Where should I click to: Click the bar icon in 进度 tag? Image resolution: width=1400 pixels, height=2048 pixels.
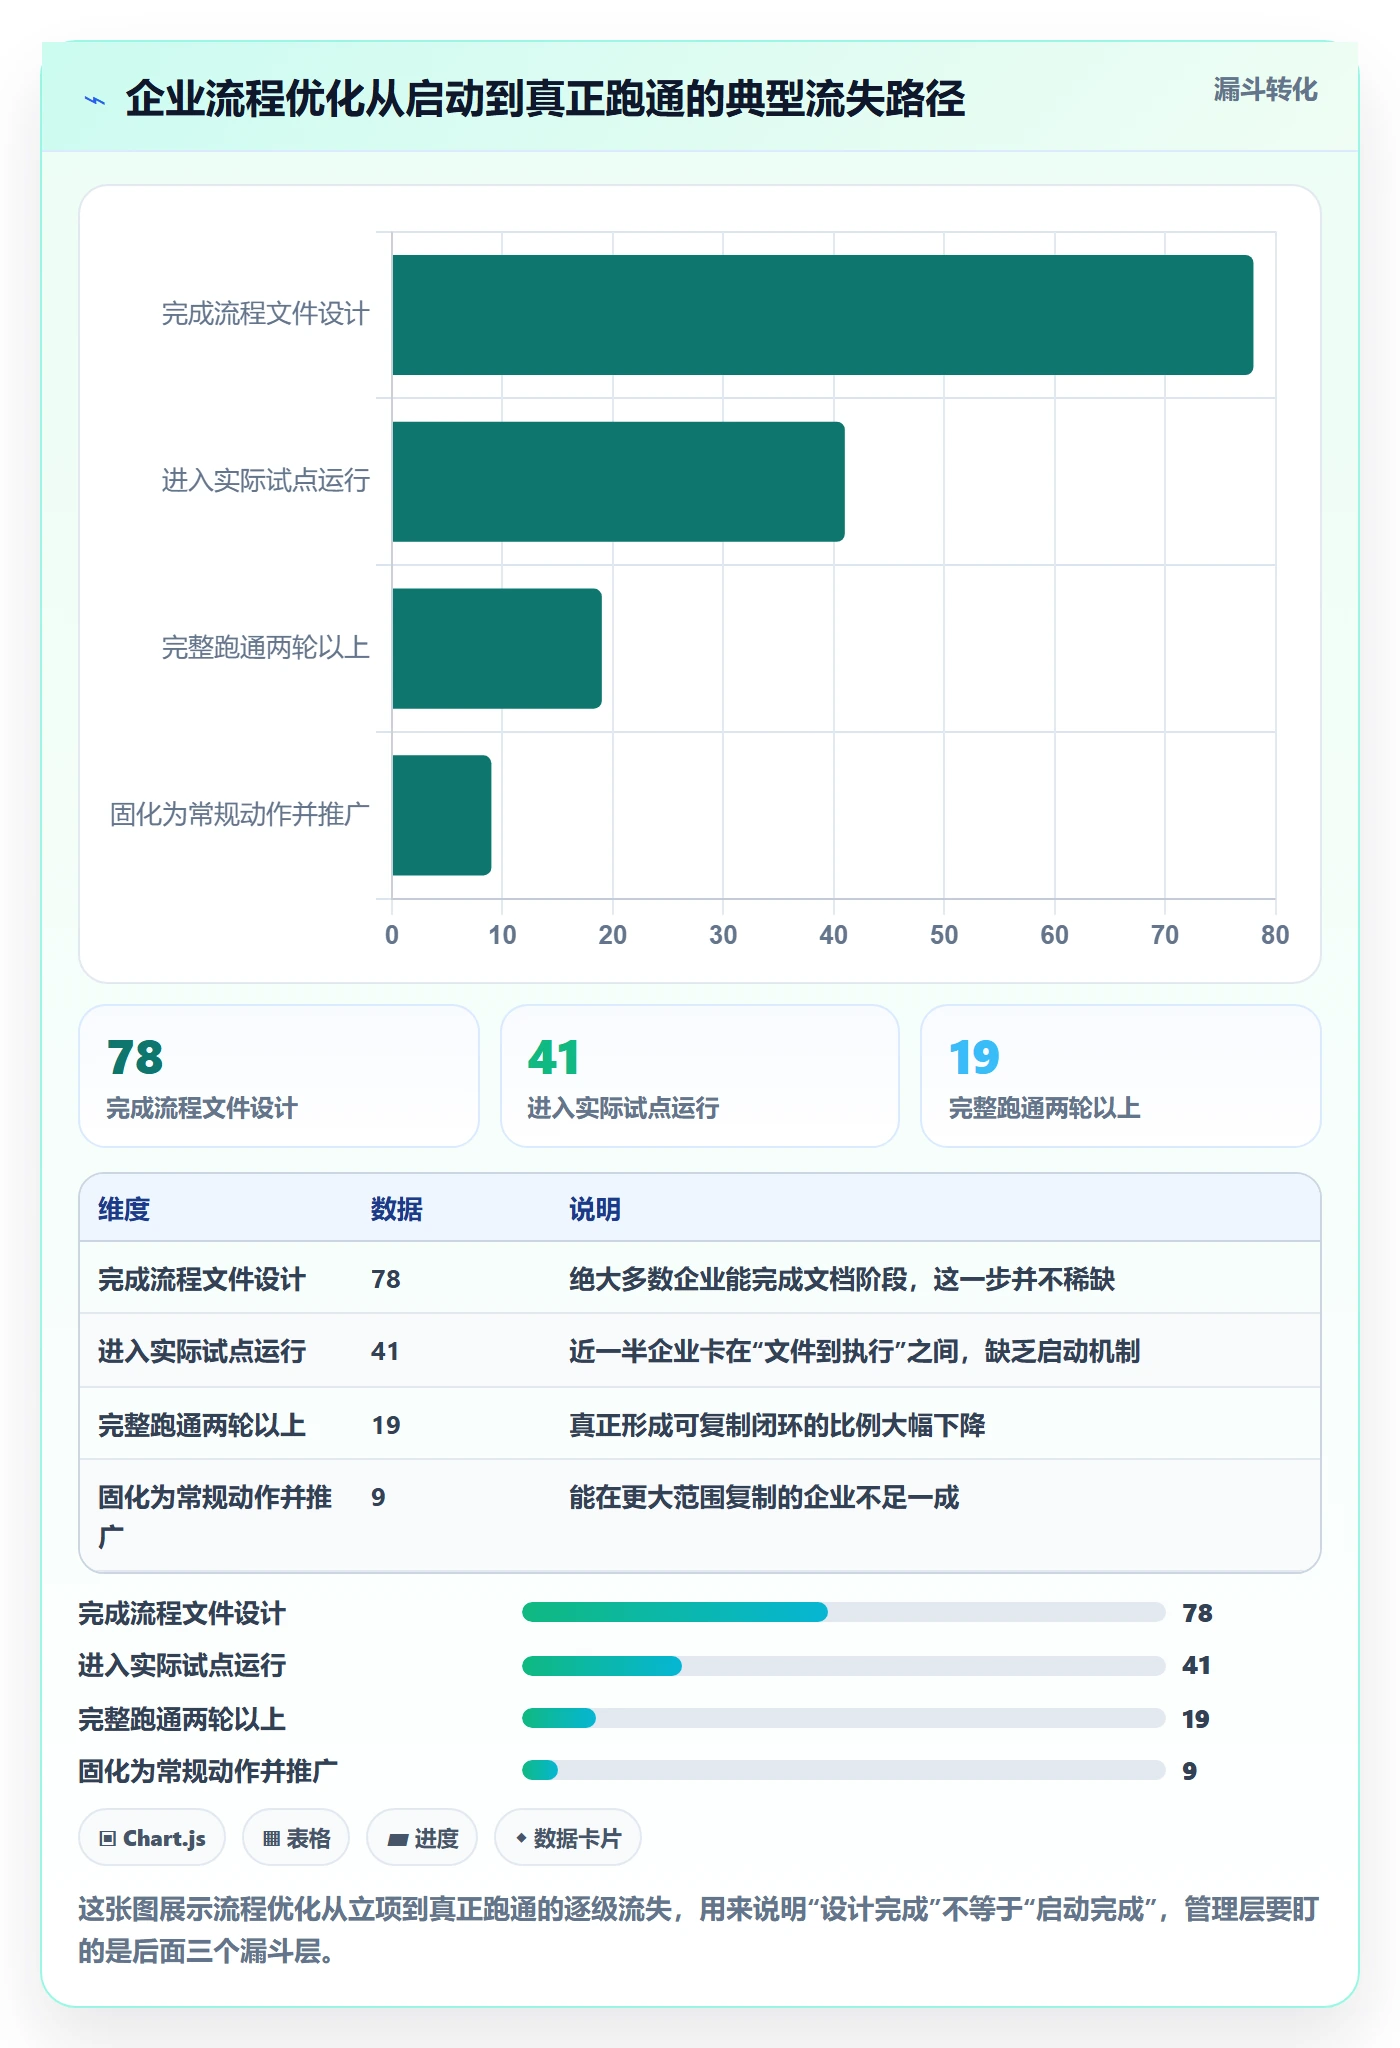(398, 1839)
